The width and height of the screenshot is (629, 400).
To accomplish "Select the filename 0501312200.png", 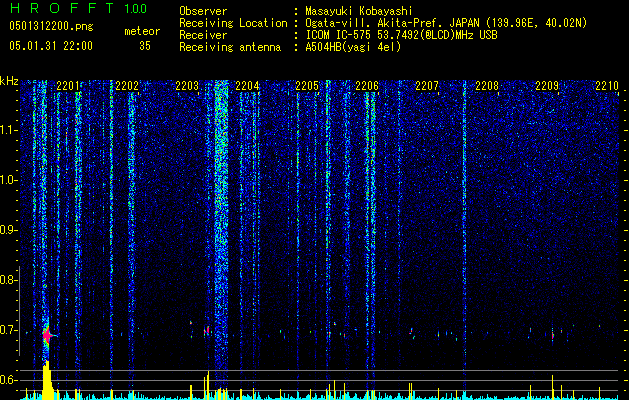I will (x=51, y=27).
